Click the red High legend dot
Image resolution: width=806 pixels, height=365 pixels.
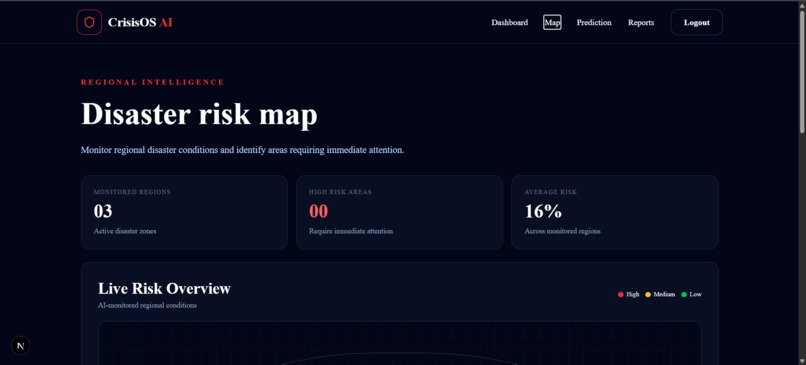click(x=620, y=295)
